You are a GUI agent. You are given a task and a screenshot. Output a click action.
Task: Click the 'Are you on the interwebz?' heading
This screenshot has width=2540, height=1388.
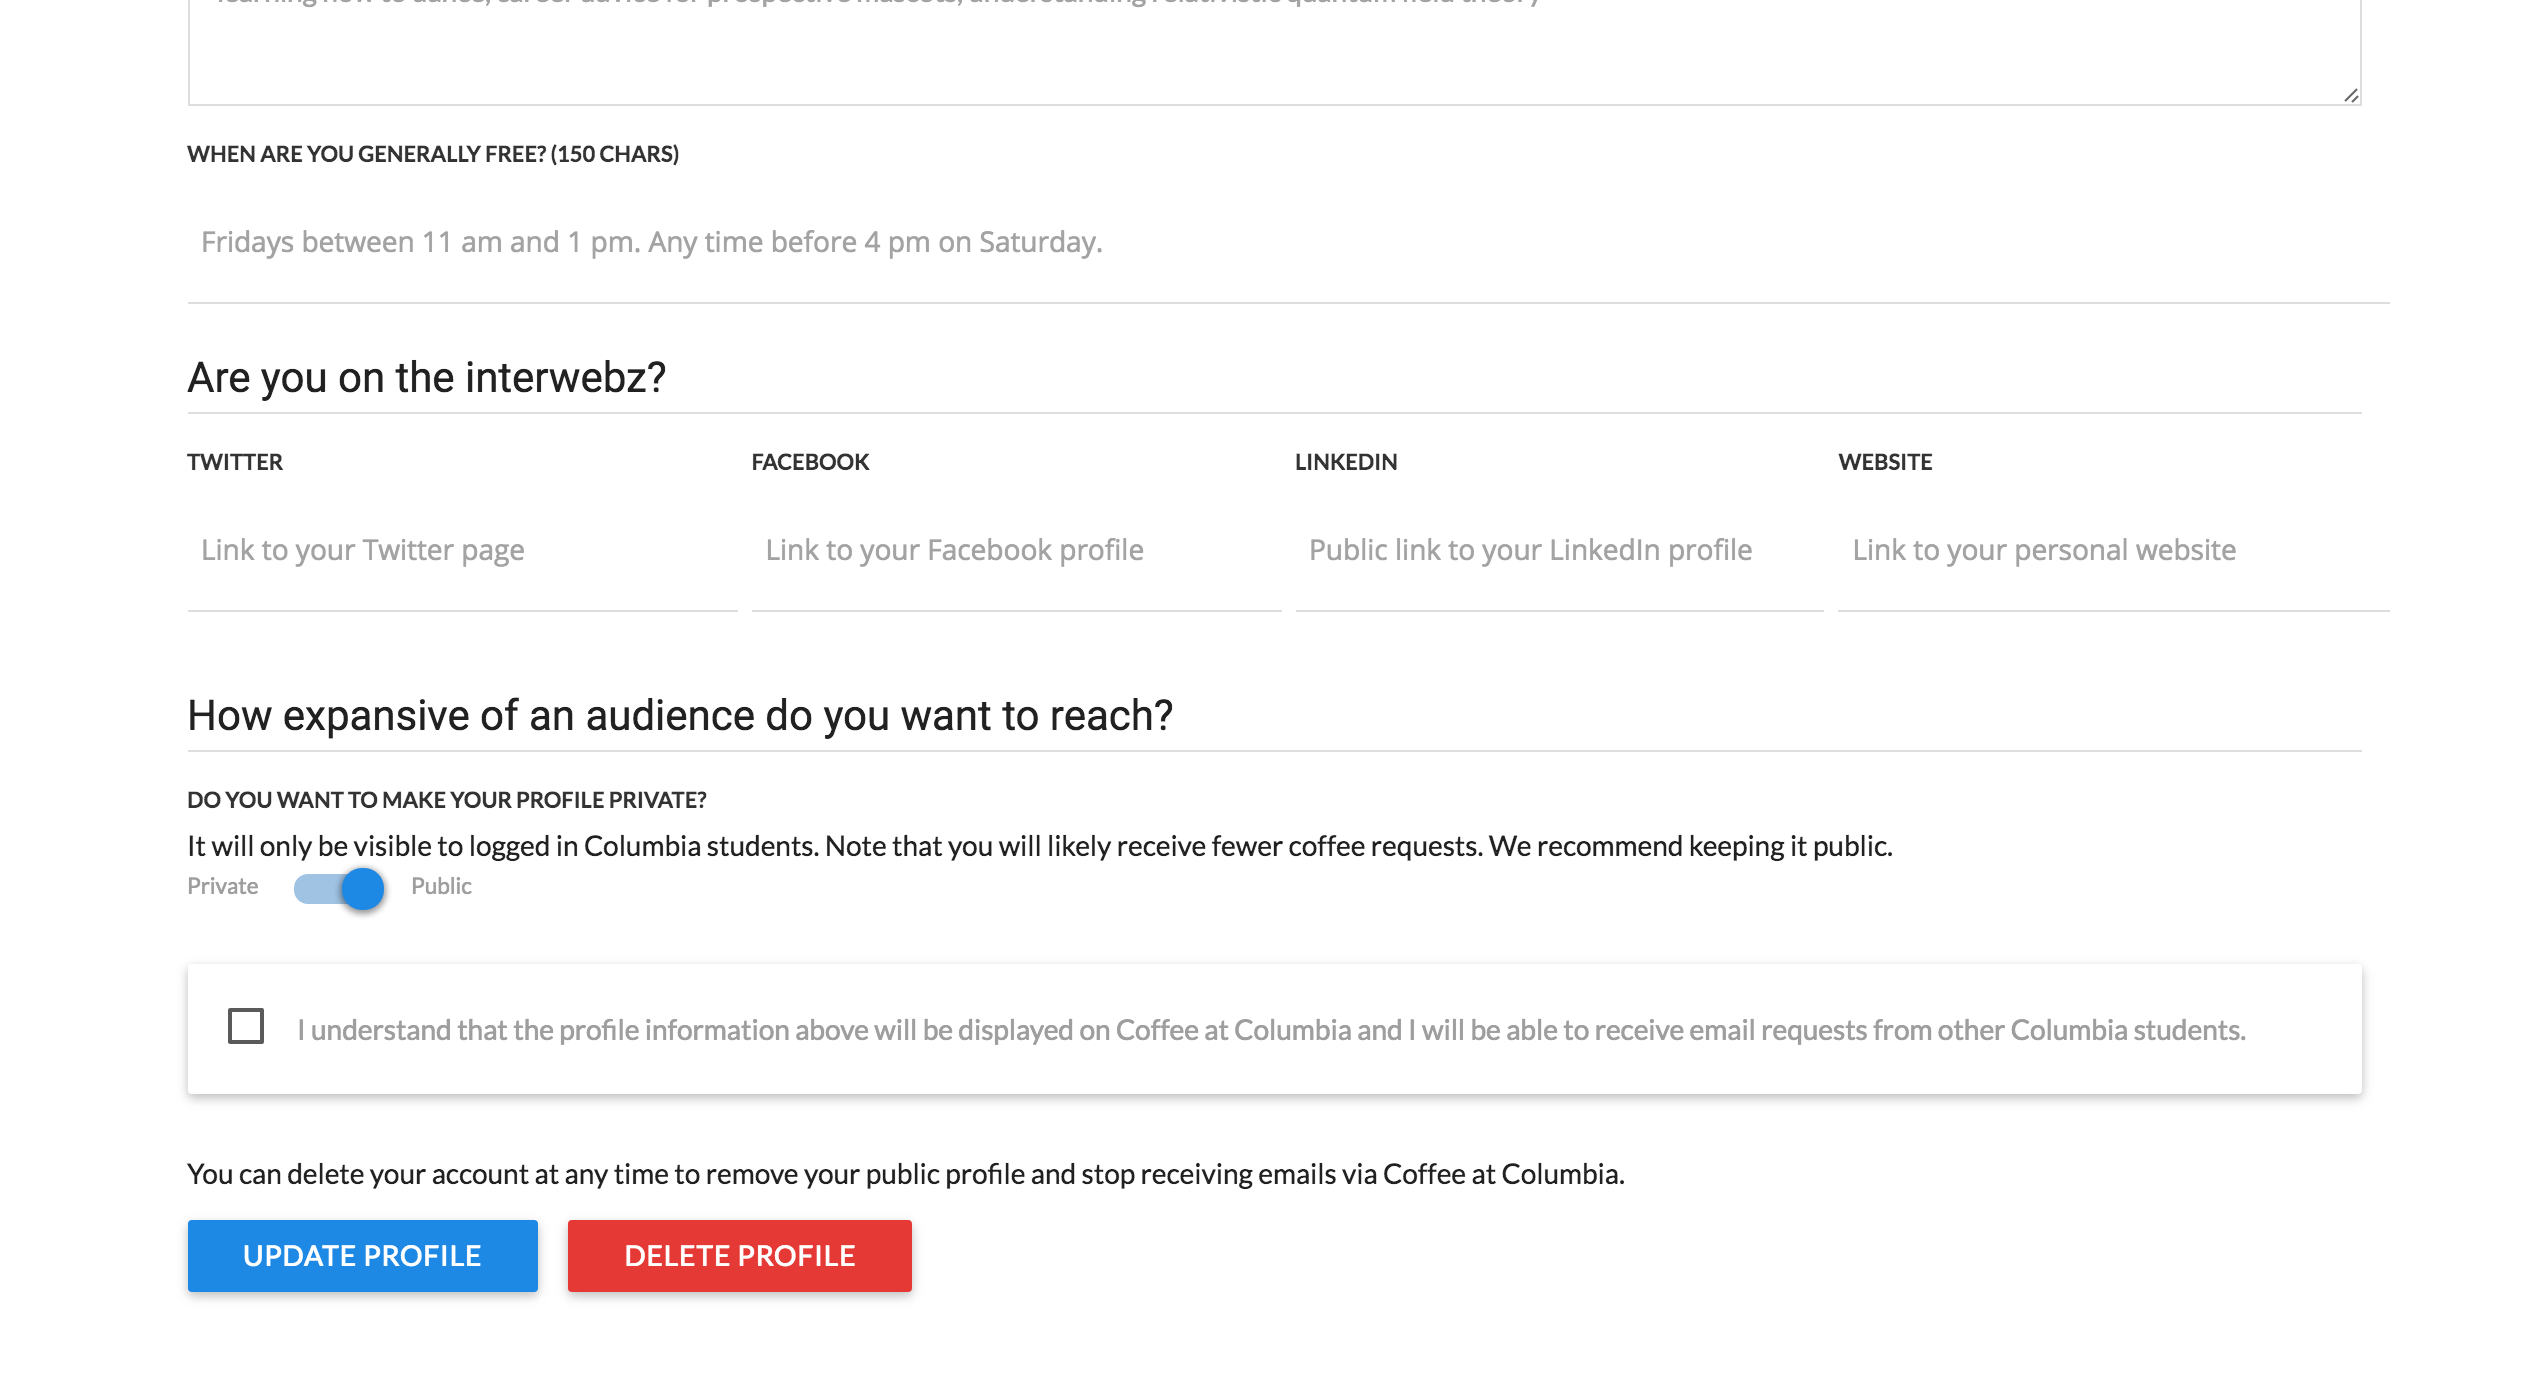[x=427, y=379]
